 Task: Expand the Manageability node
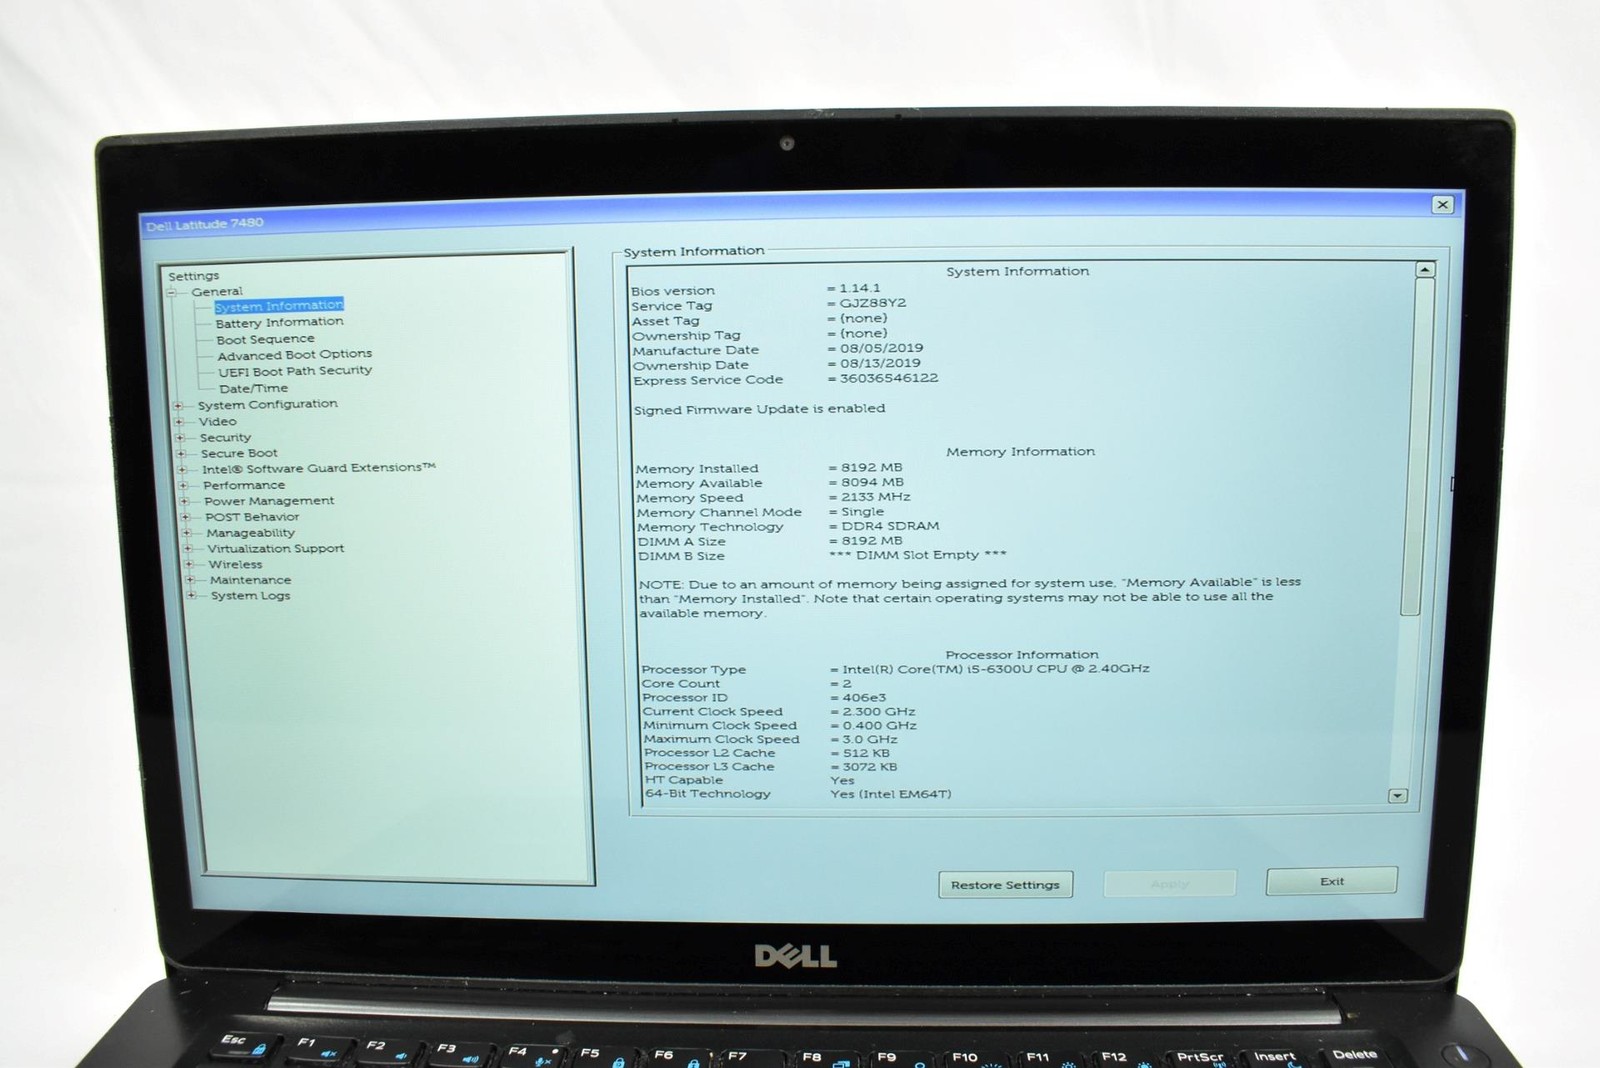186,533
